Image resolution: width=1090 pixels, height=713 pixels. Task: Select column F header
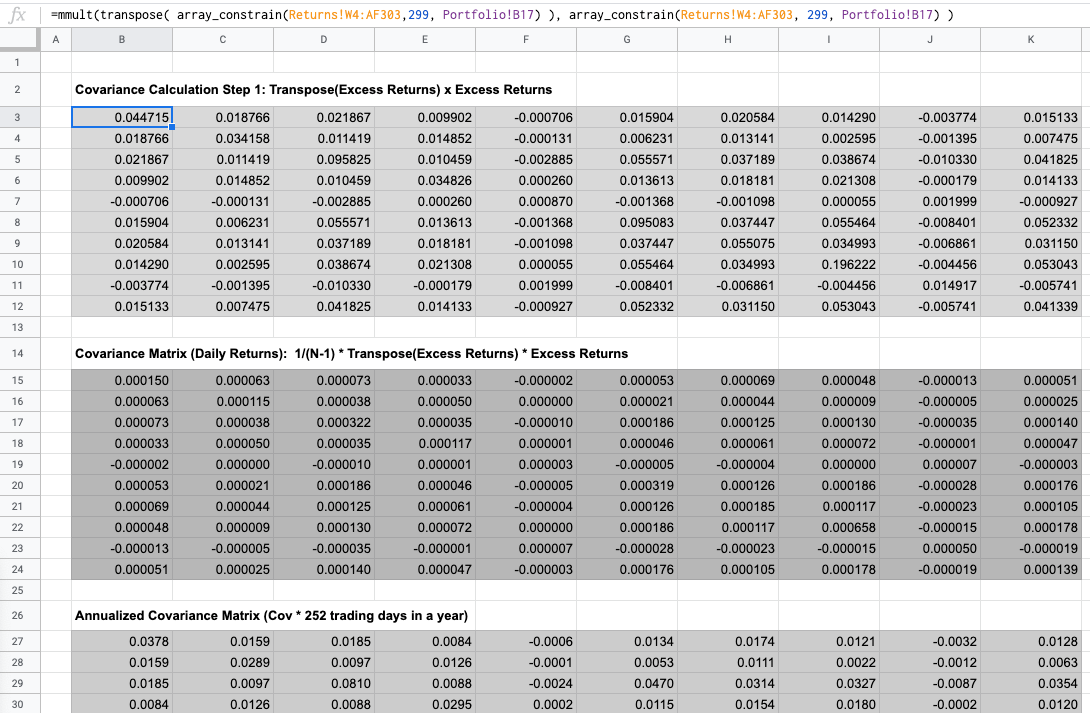tap(526, 40)
